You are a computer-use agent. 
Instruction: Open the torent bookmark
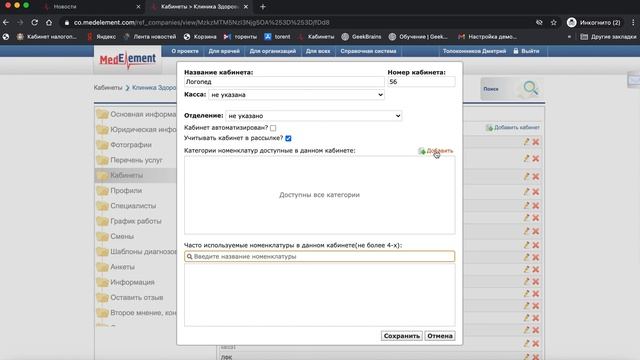coord(277,37)
